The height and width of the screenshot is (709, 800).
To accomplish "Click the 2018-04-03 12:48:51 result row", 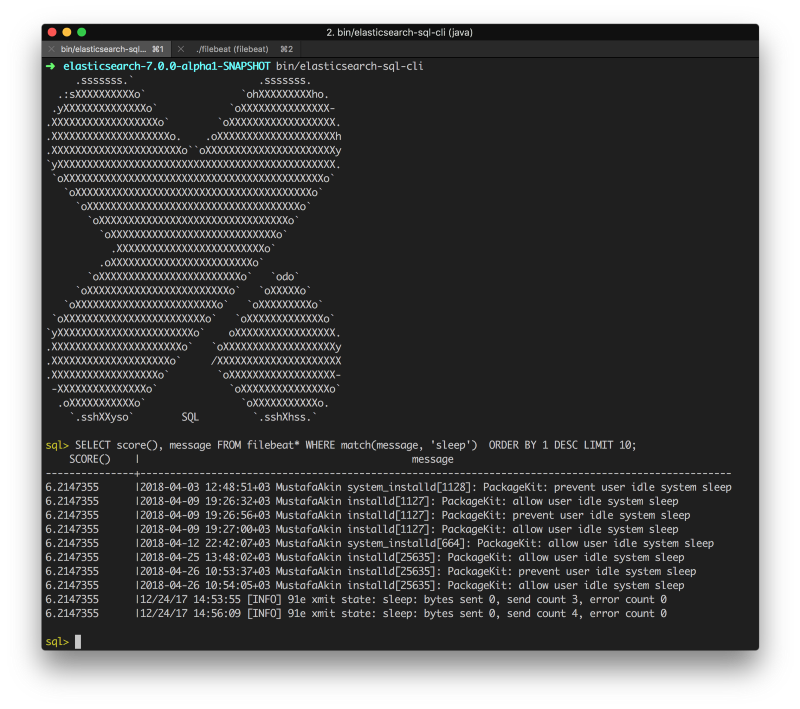I will point(388,487).
